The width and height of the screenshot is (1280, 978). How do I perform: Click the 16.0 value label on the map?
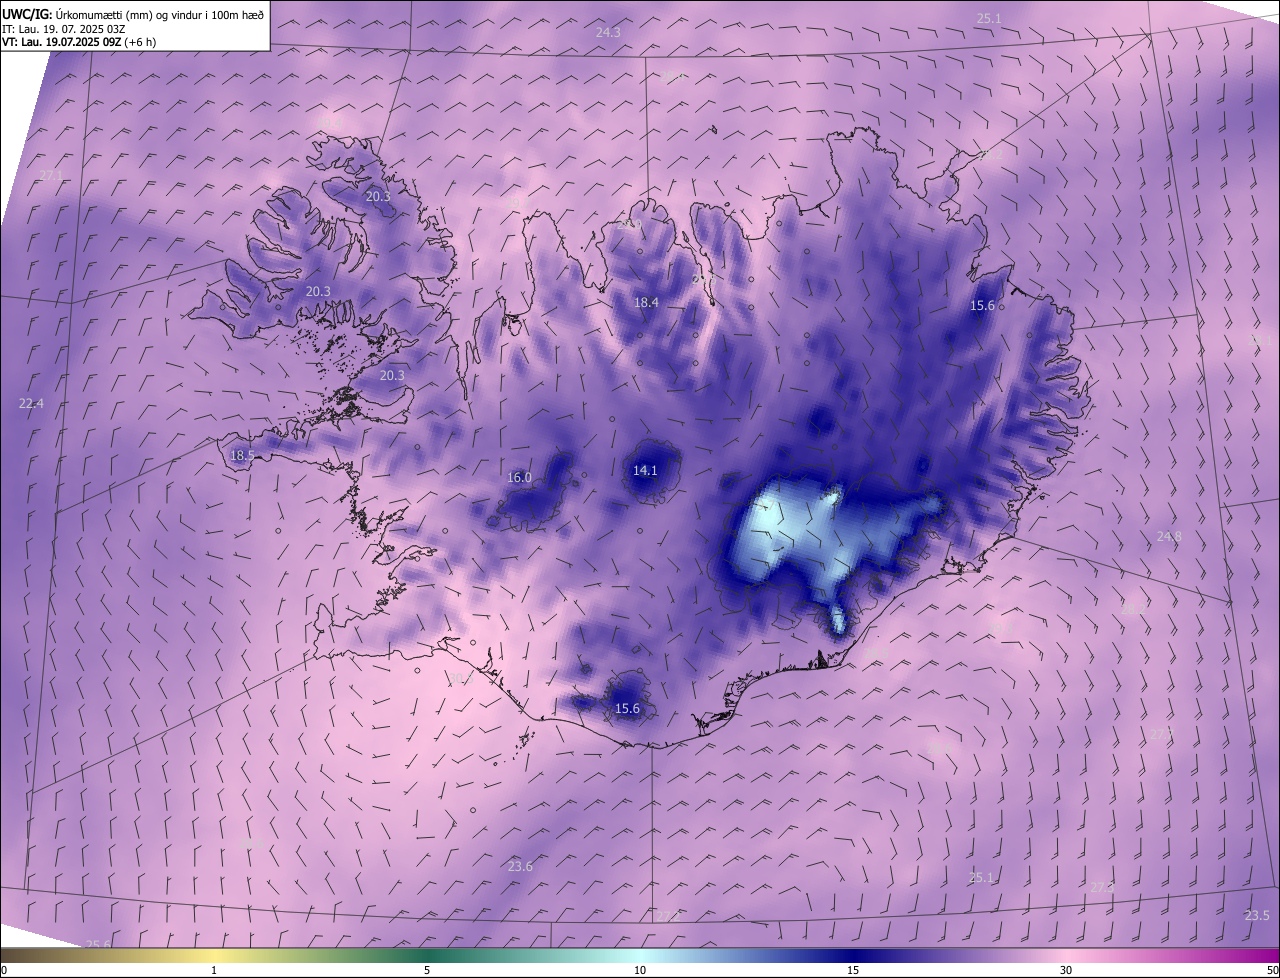pyautogui.click(x=519, y=477)
